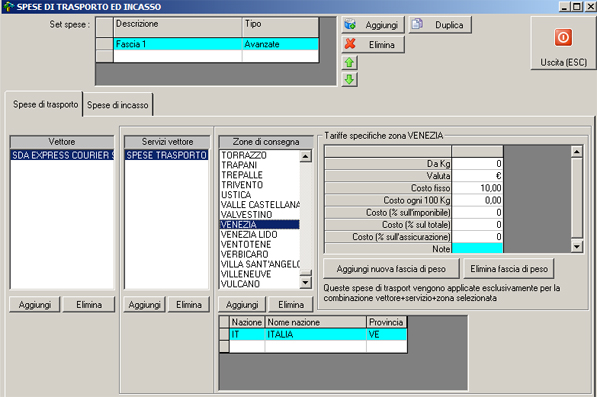
Task: Select VENEZIA LIDO in the zones list
Action: click(260, 234)
